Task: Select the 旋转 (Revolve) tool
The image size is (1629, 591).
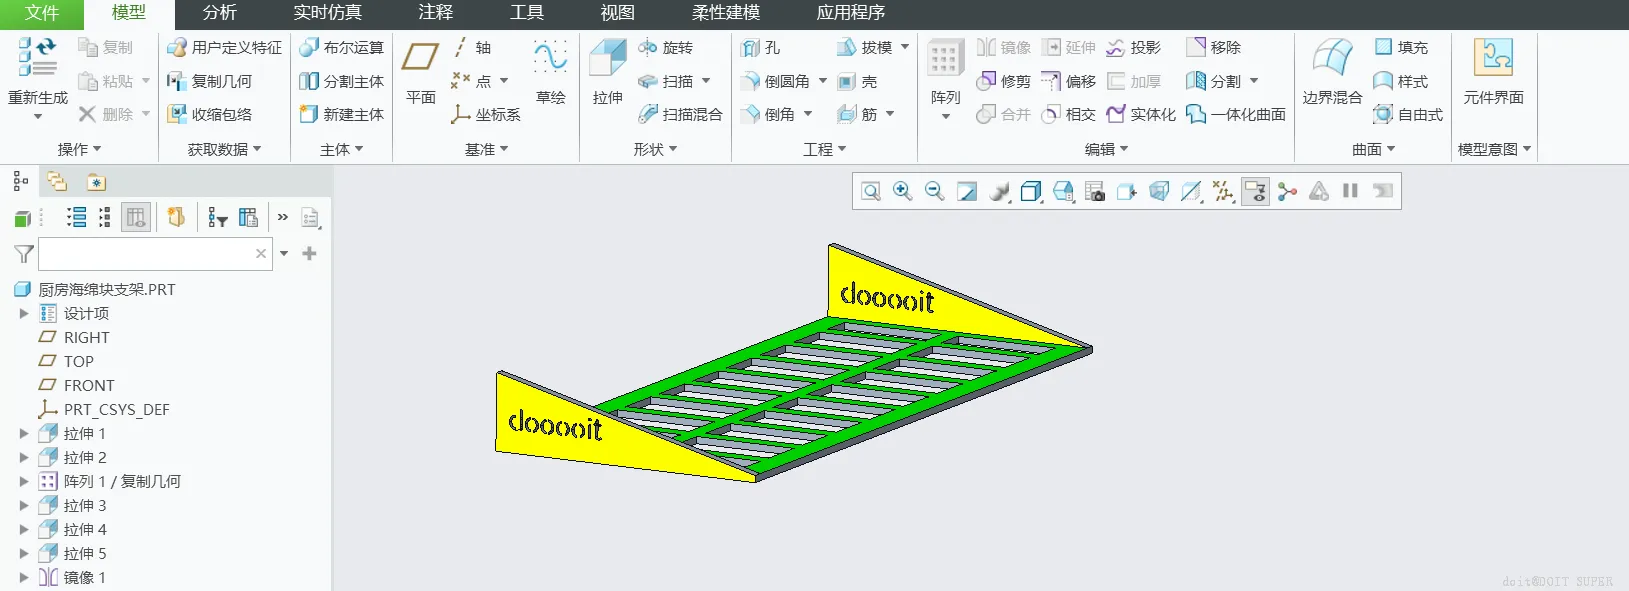Action: 666,47
